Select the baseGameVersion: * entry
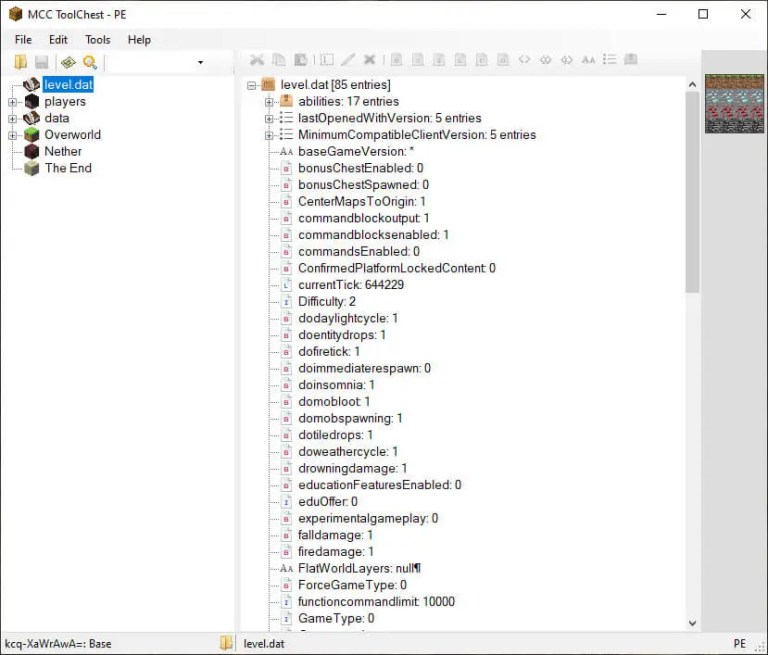Image resolution: width=768 pixels, height=655 pixels. click(x=356, y=151)
